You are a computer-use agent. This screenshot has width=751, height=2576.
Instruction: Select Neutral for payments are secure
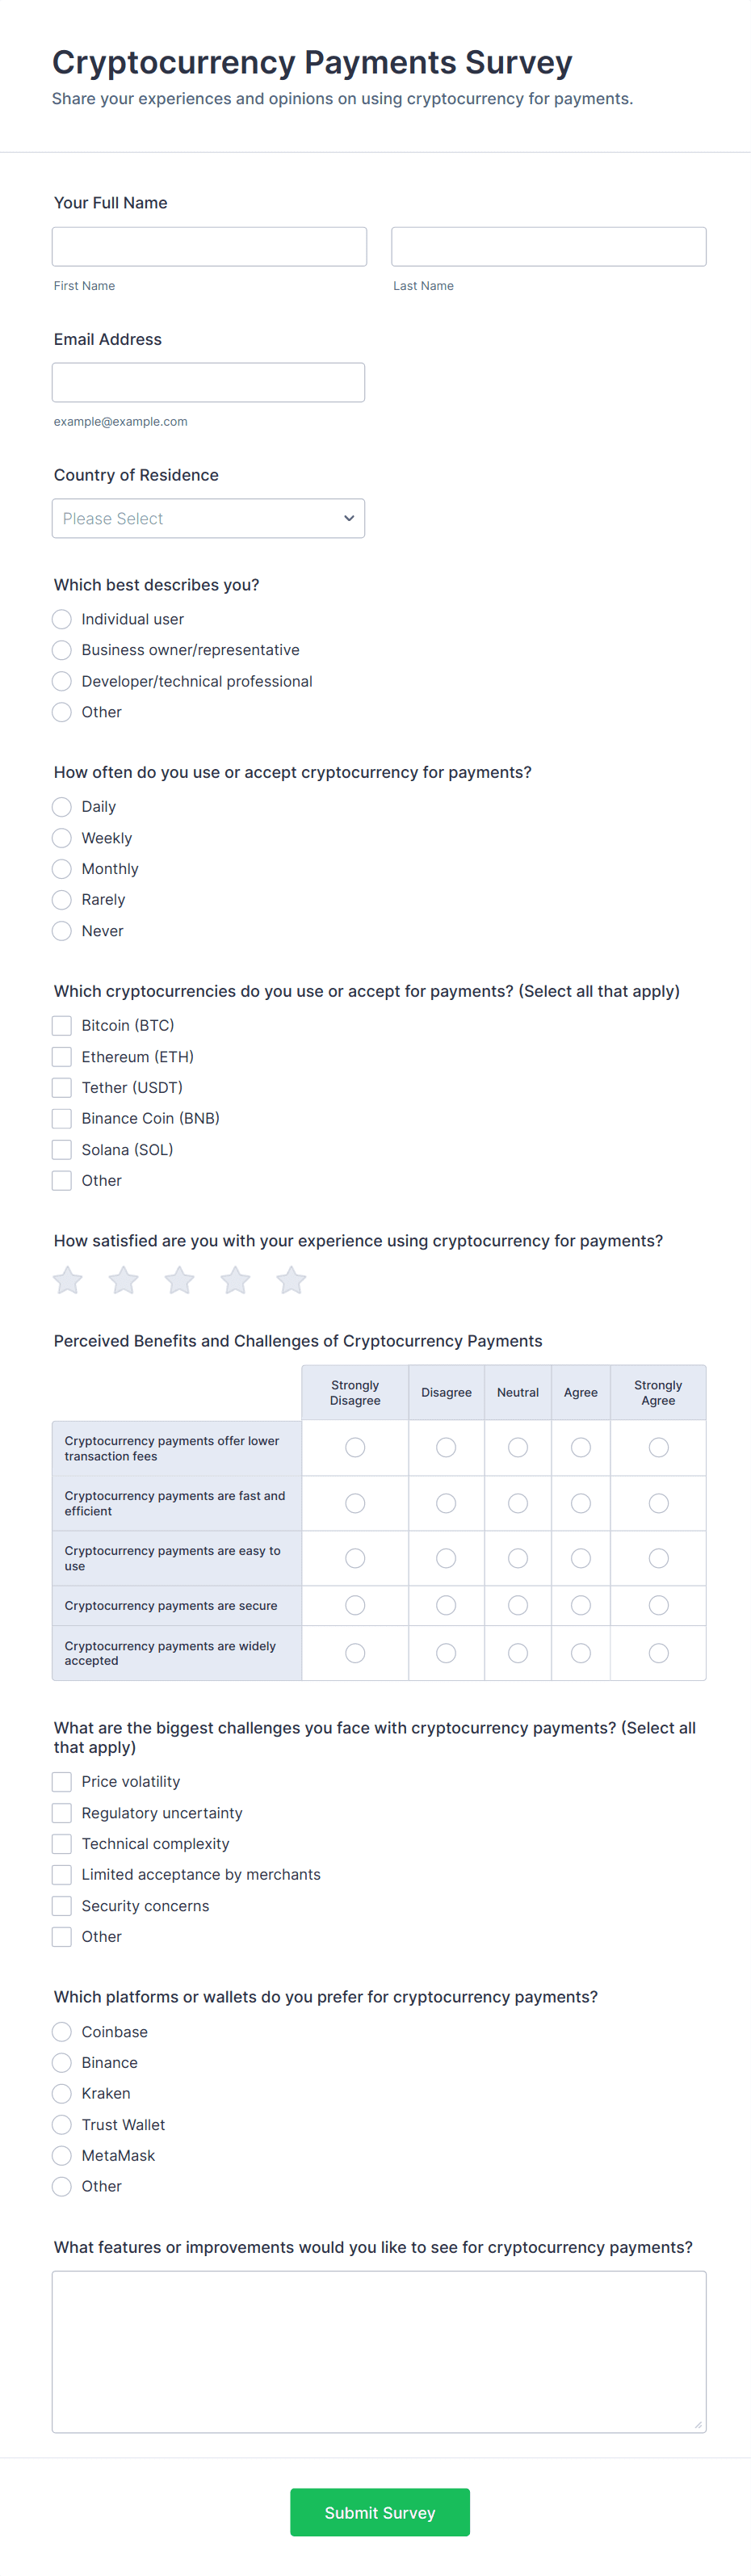(518, 1605)
